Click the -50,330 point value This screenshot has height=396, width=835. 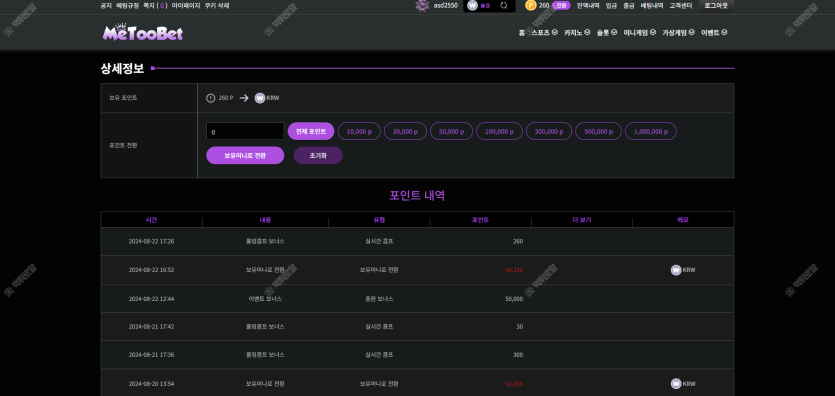(513, 270)
